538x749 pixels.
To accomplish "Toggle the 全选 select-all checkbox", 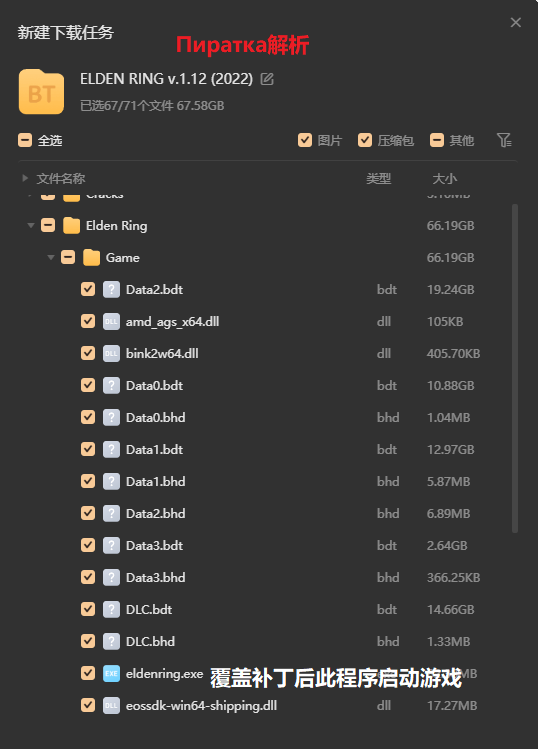I will [25, 140].
